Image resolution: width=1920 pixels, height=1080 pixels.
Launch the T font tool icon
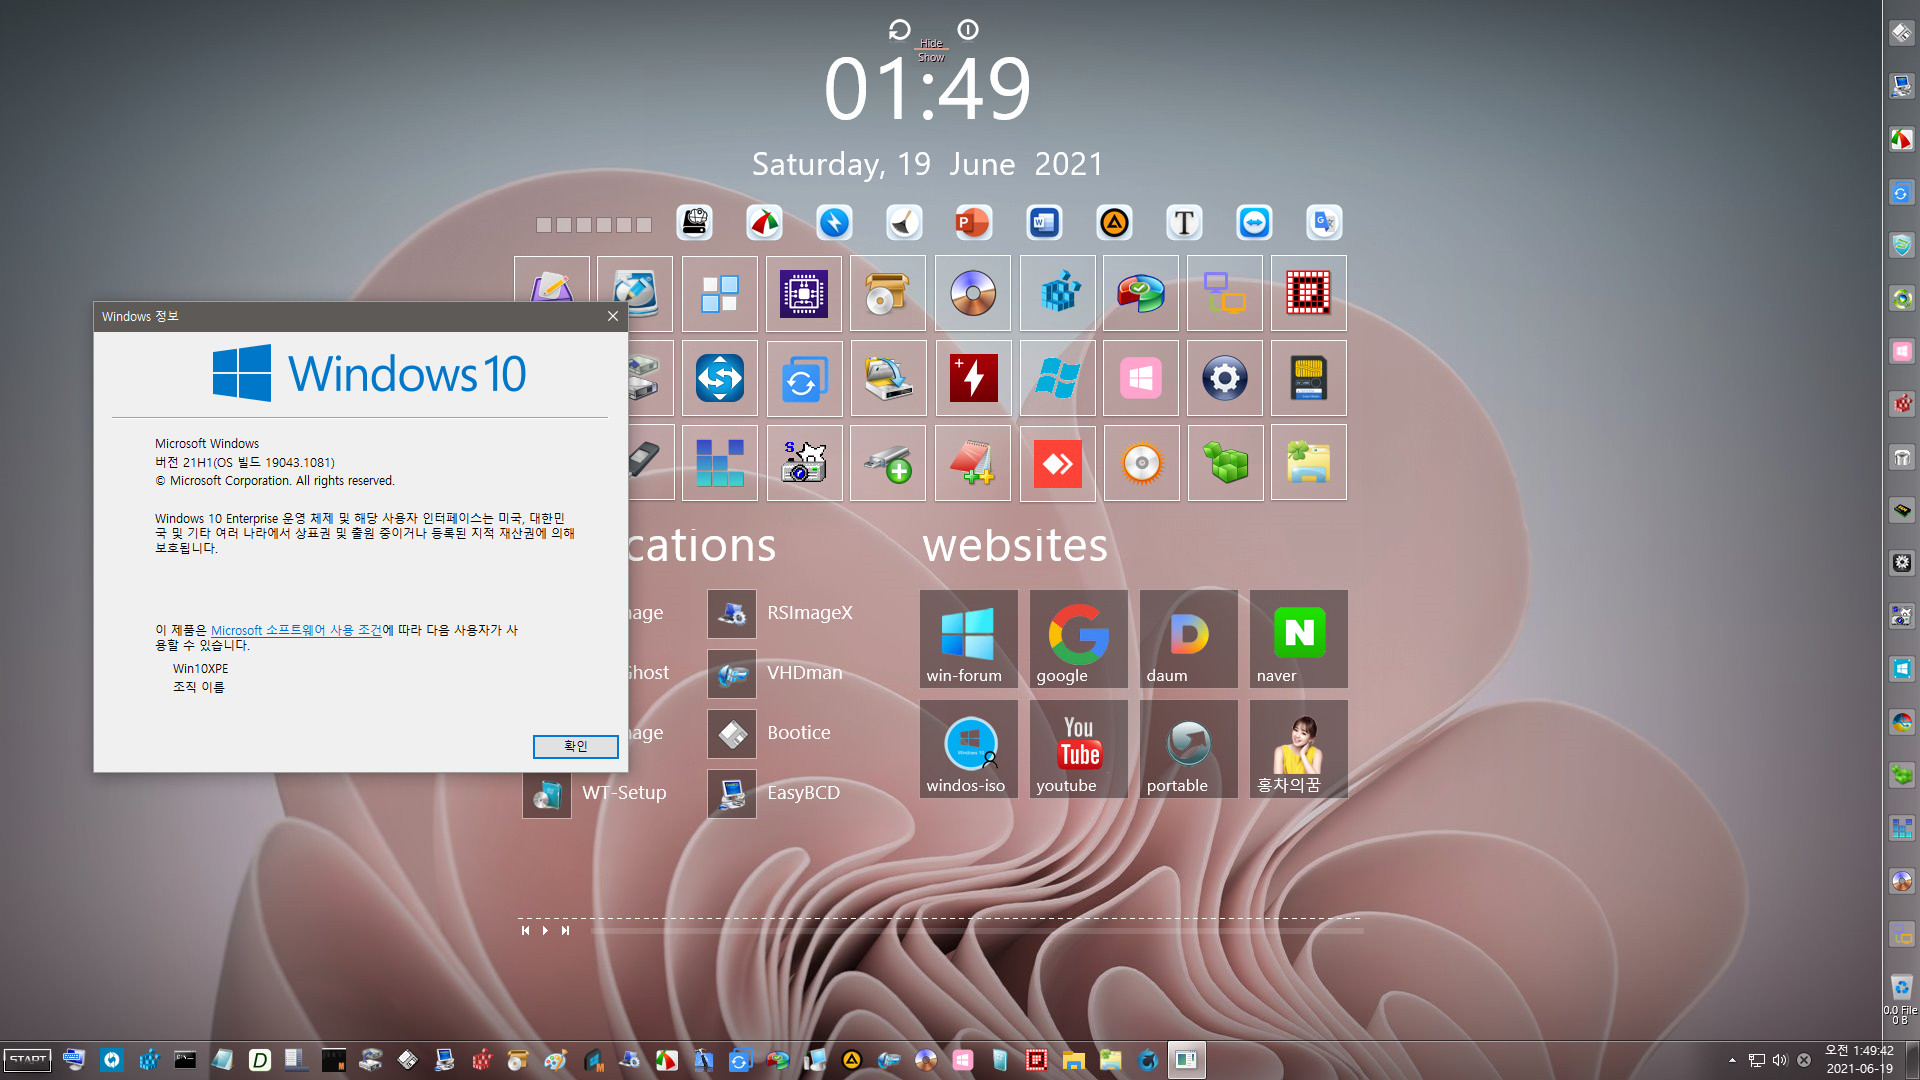[1184, 222]
